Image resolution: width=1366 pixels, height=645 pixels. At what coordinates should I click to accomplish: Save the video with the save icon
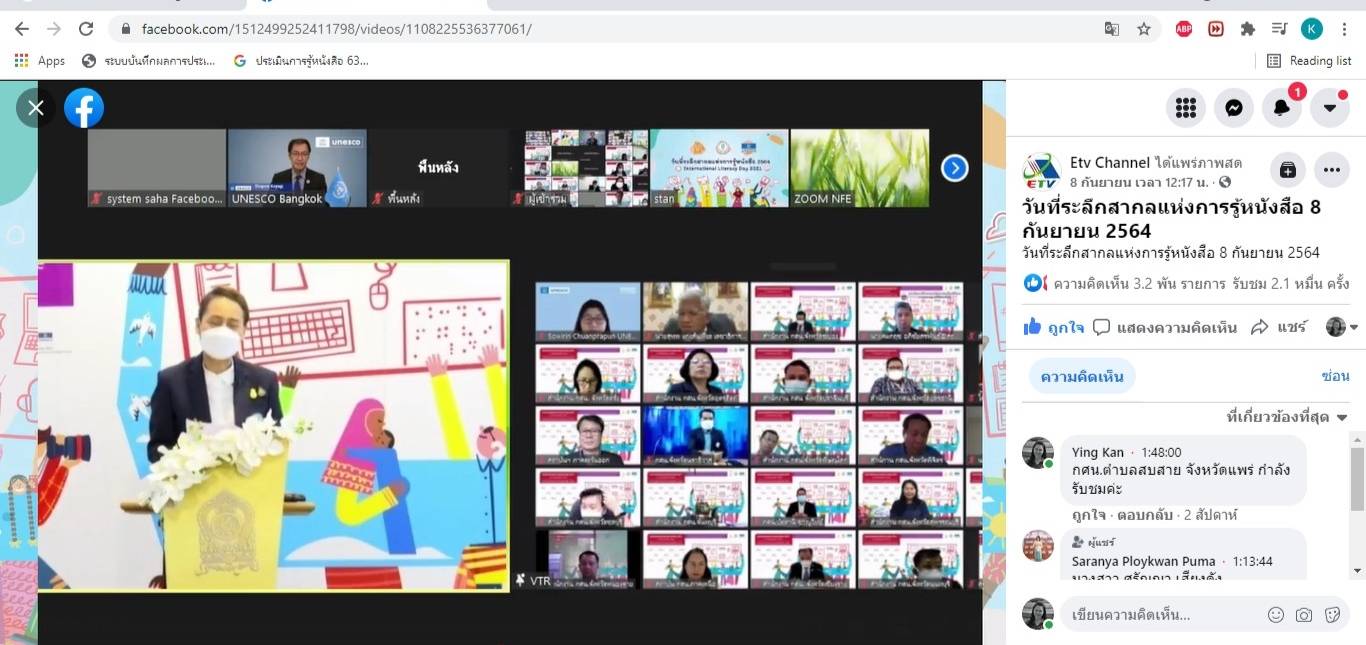point(1287,170)
